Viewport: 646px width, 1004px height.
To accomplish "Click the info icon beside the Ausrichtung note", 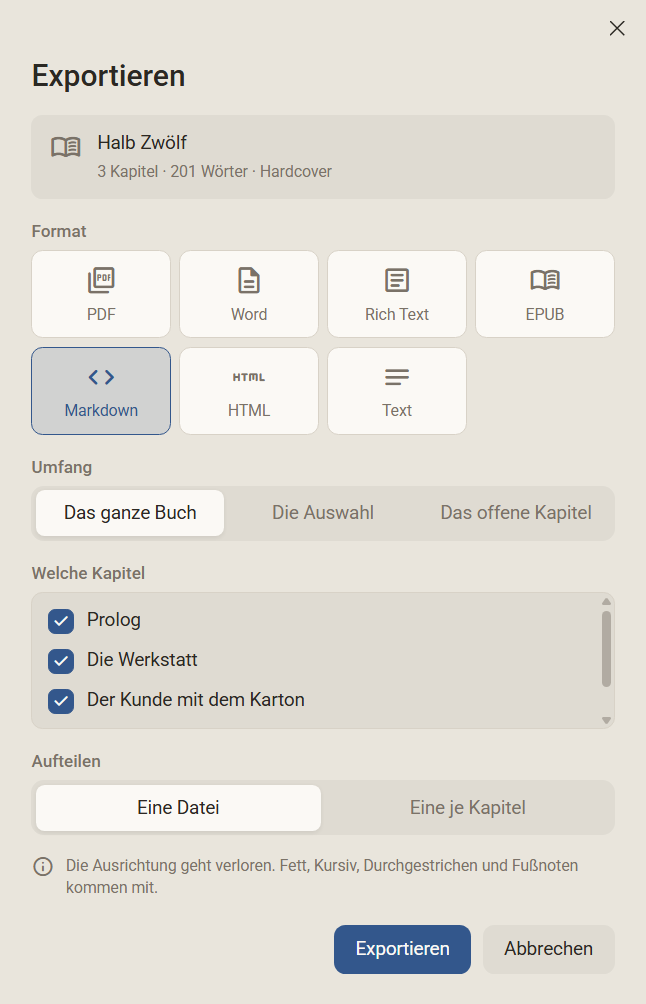I will [x=43, y=867].
